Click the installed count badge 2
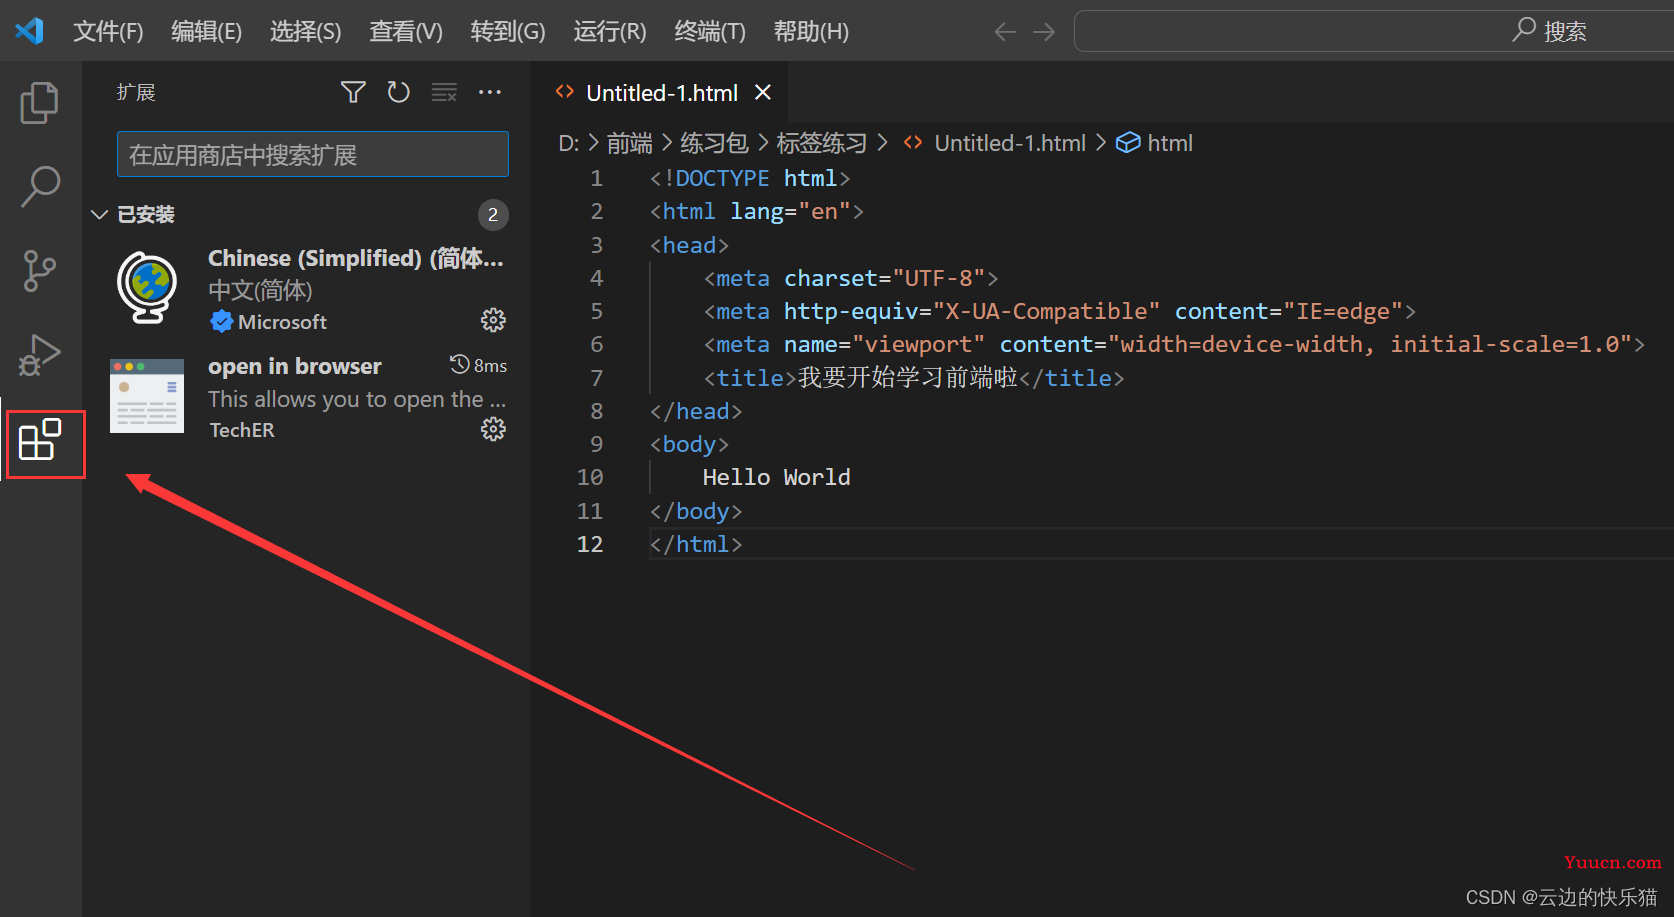The width and height of the screenshot is (1674, 917). [x=492, y=214]
